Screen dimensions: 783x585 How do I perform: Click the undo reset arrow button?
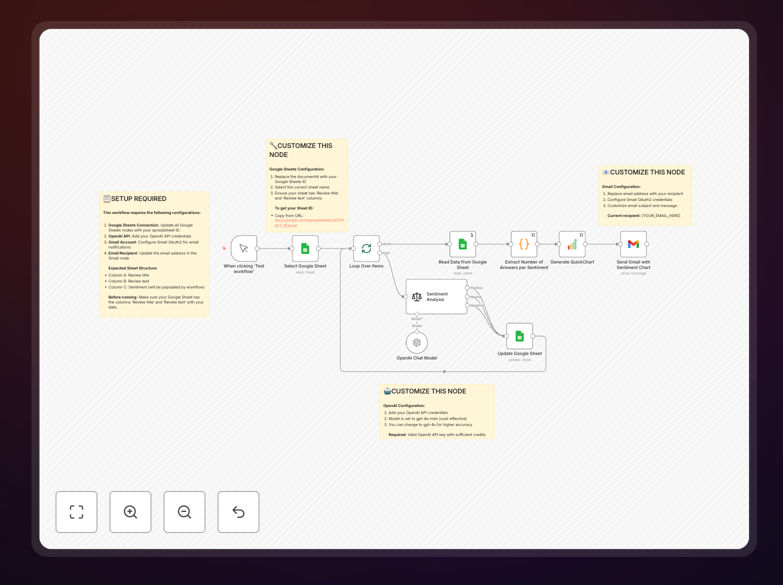click(x=238, y=512)
